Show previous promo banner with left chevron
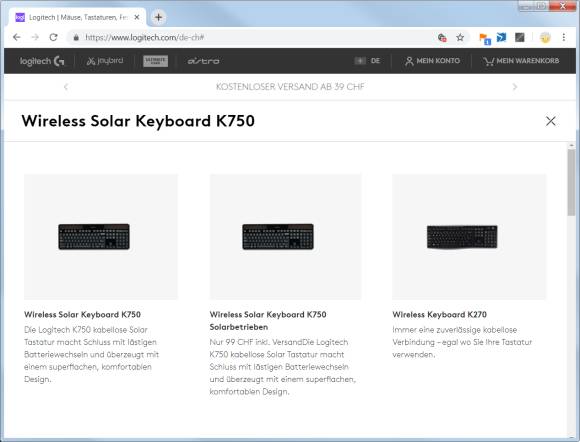The height and width of the screenshot is (442, 580). pyautogui.click(x=66, y=87)
